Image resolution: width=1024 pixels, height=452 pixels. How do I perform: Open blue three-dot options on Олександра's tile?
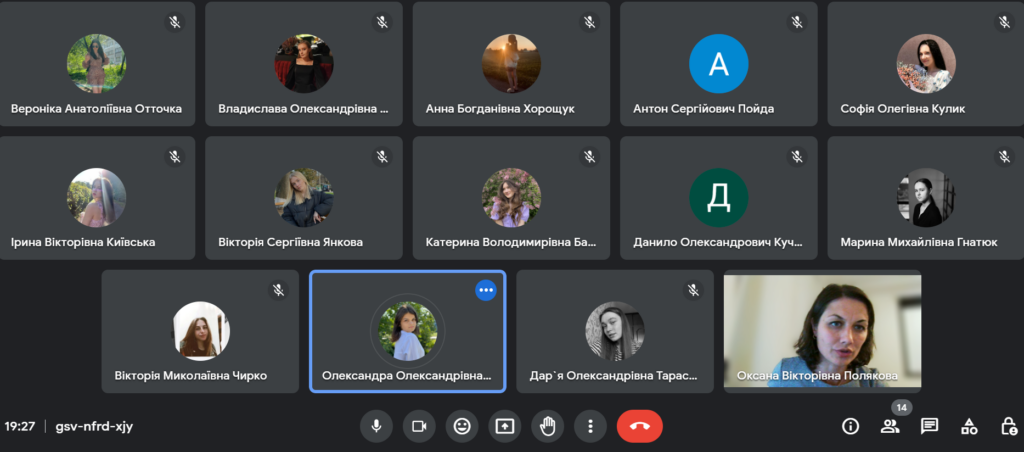(486, 290)
